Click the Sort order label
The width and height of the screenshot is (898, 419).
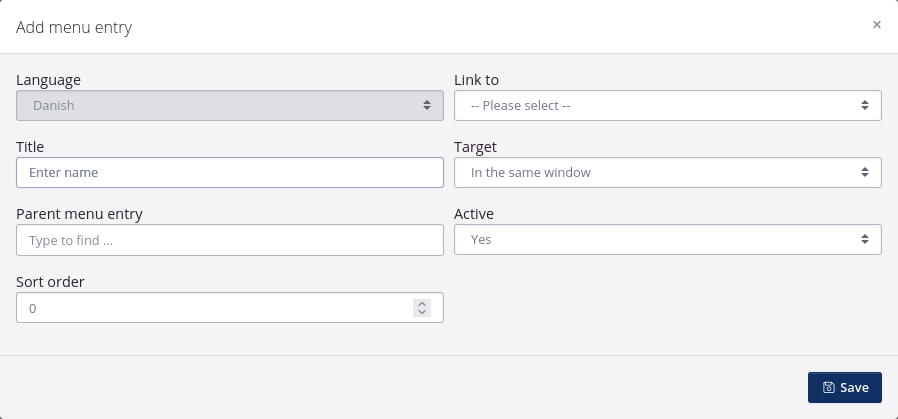50,282
